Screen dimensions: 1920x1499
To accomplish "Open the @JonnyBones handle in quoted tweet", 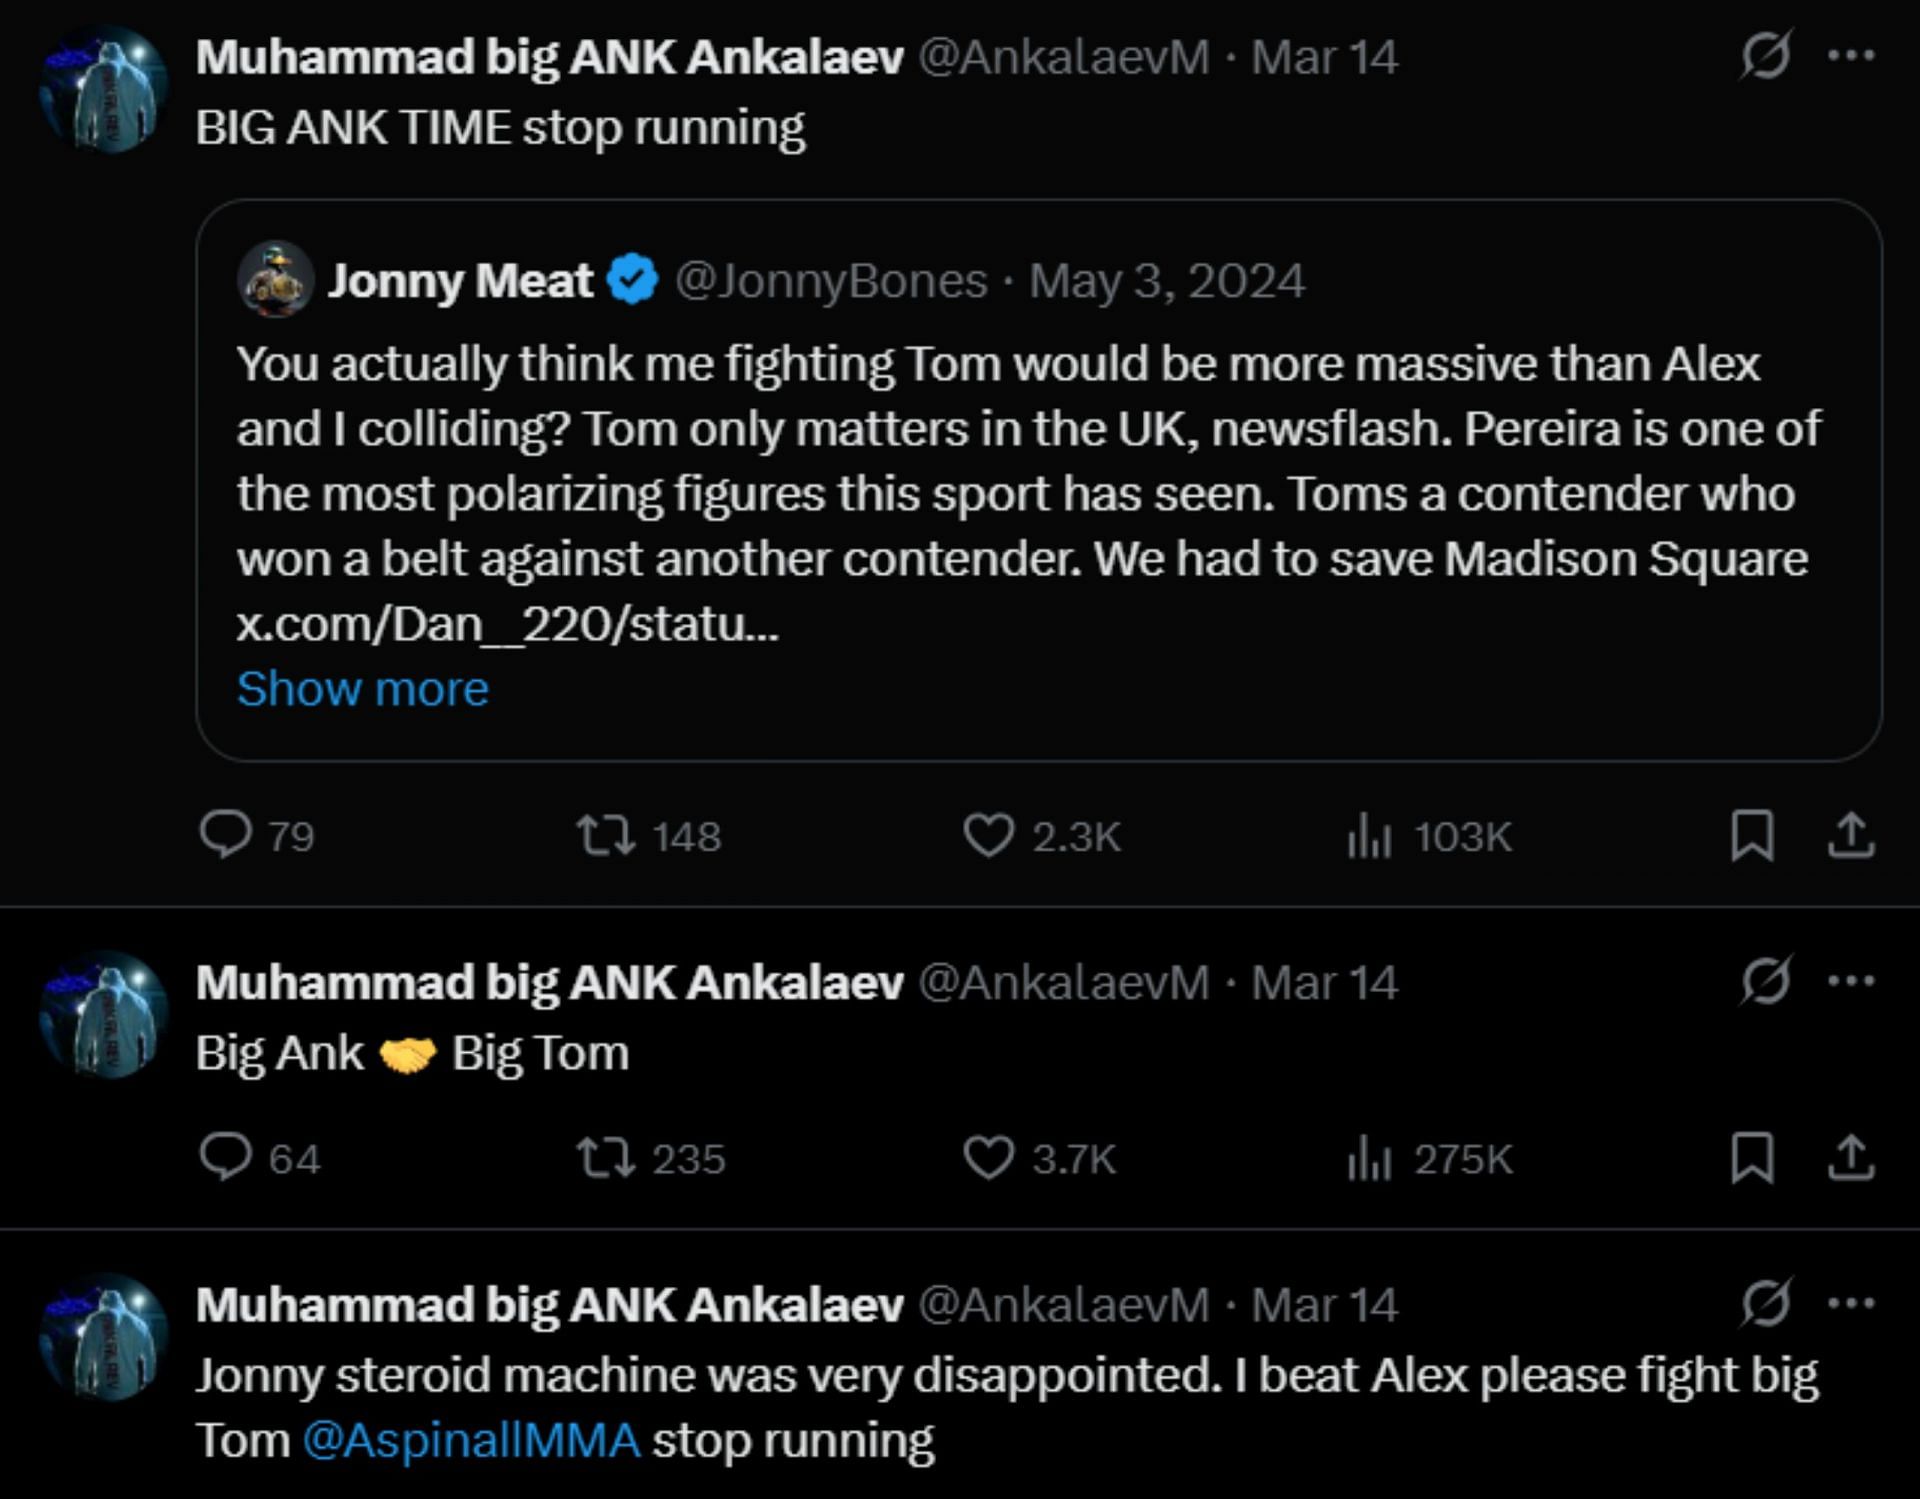I will pos(831,281).
